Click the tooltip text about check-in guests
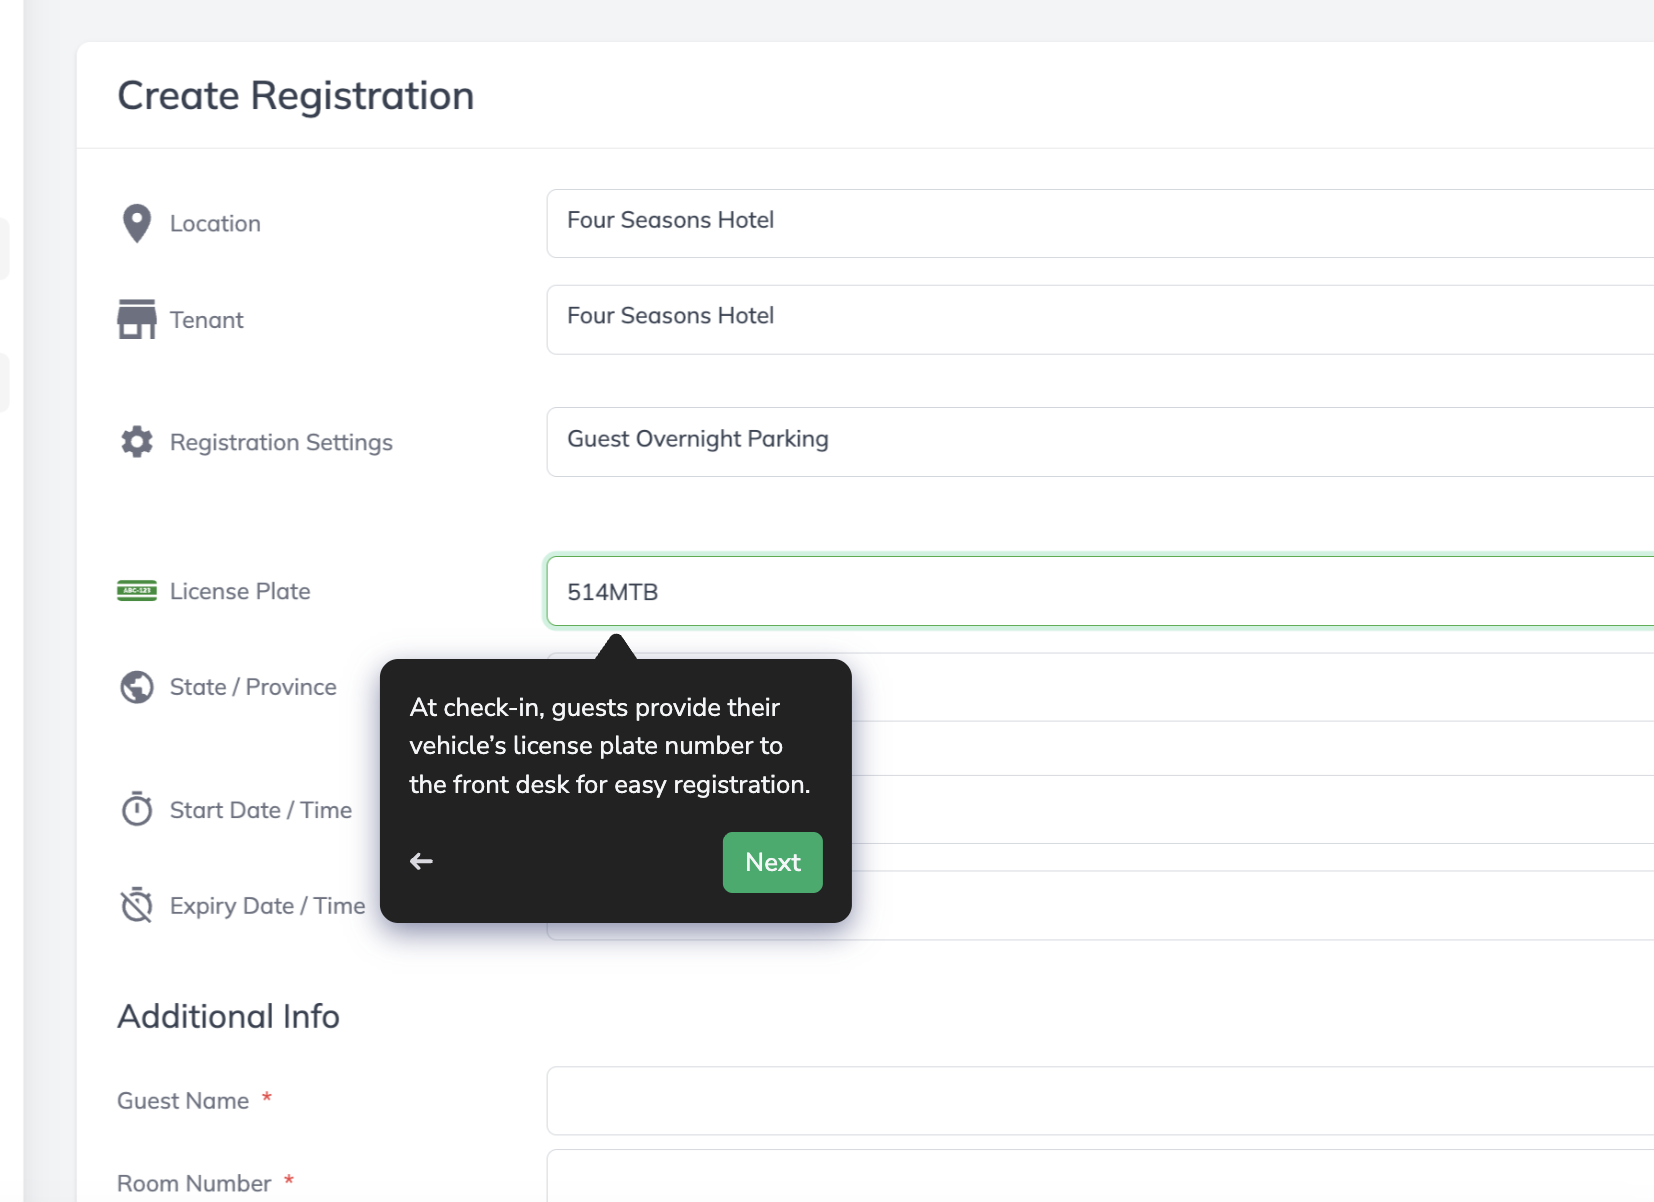Image resolution: width=1654 pixels, height=1202 pixels. click(x=610, y=746)
